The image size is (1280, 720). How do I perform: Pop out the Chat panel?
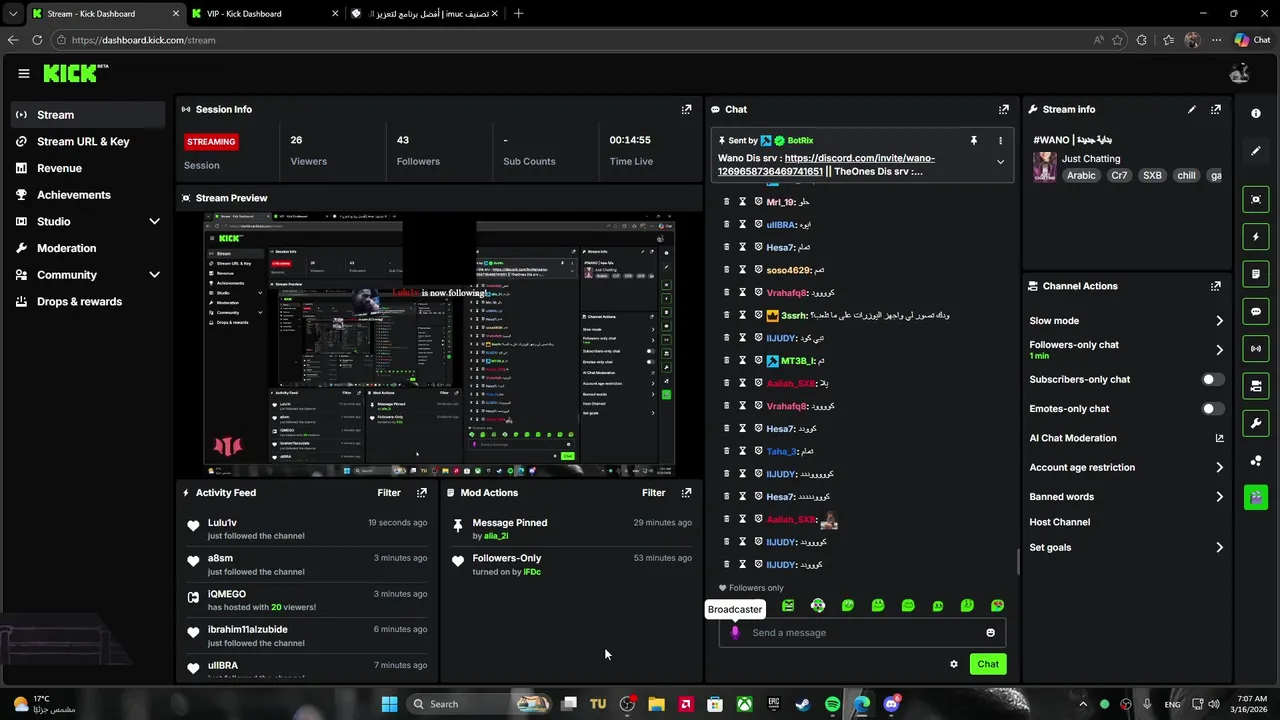(x=1004, y=109)
